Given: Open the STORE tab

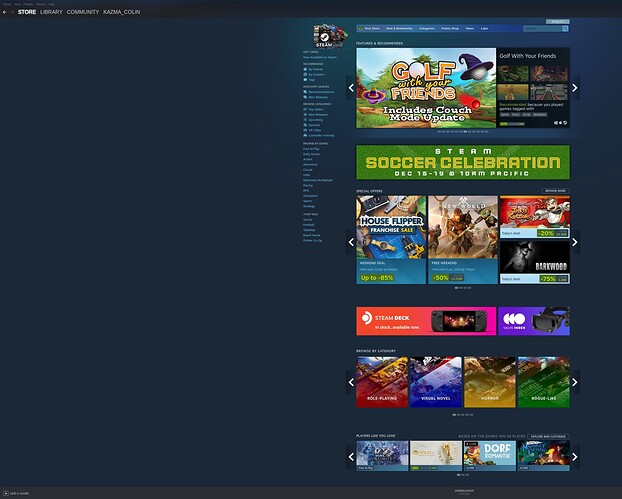Looking at the screenshot, I should (27, 12).
